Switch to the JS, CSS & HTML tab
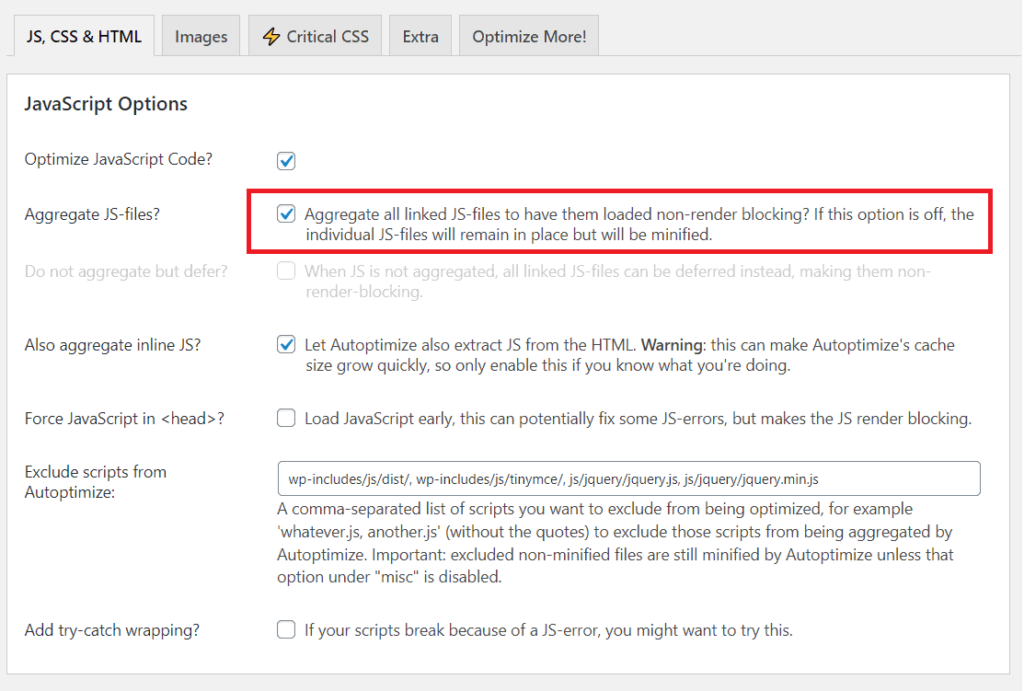The width and height of the screenshot is (1024, 691). [x=84, y=37]
